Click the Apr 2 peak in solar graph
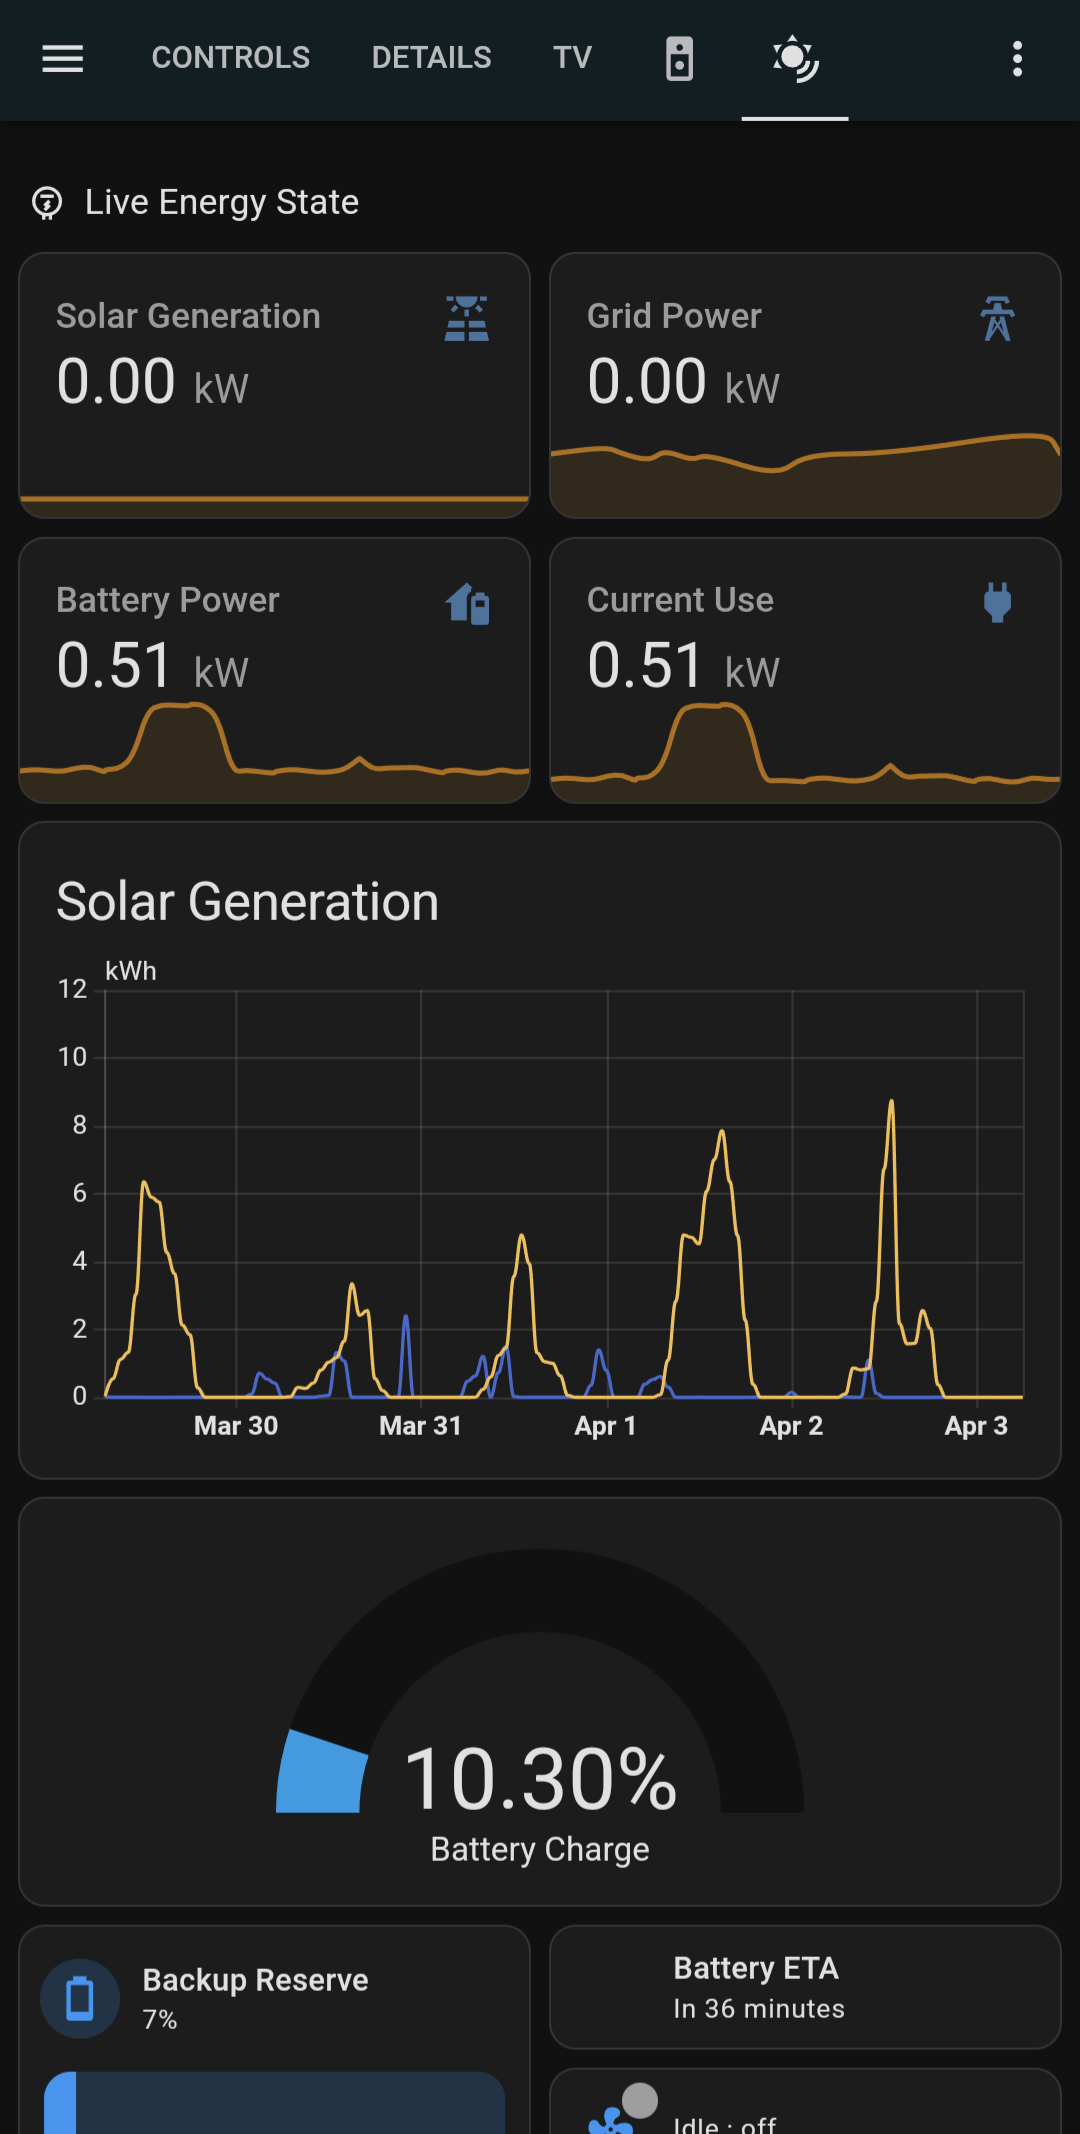 (721, 1133)
